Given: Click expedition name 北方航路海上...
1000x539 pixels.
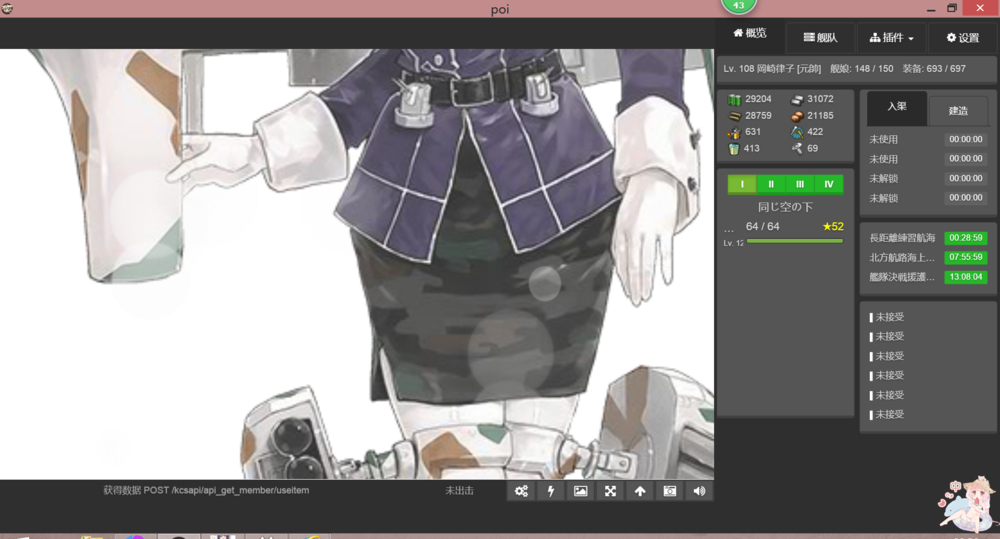Looking at the screenshot, I should point(902,258).
